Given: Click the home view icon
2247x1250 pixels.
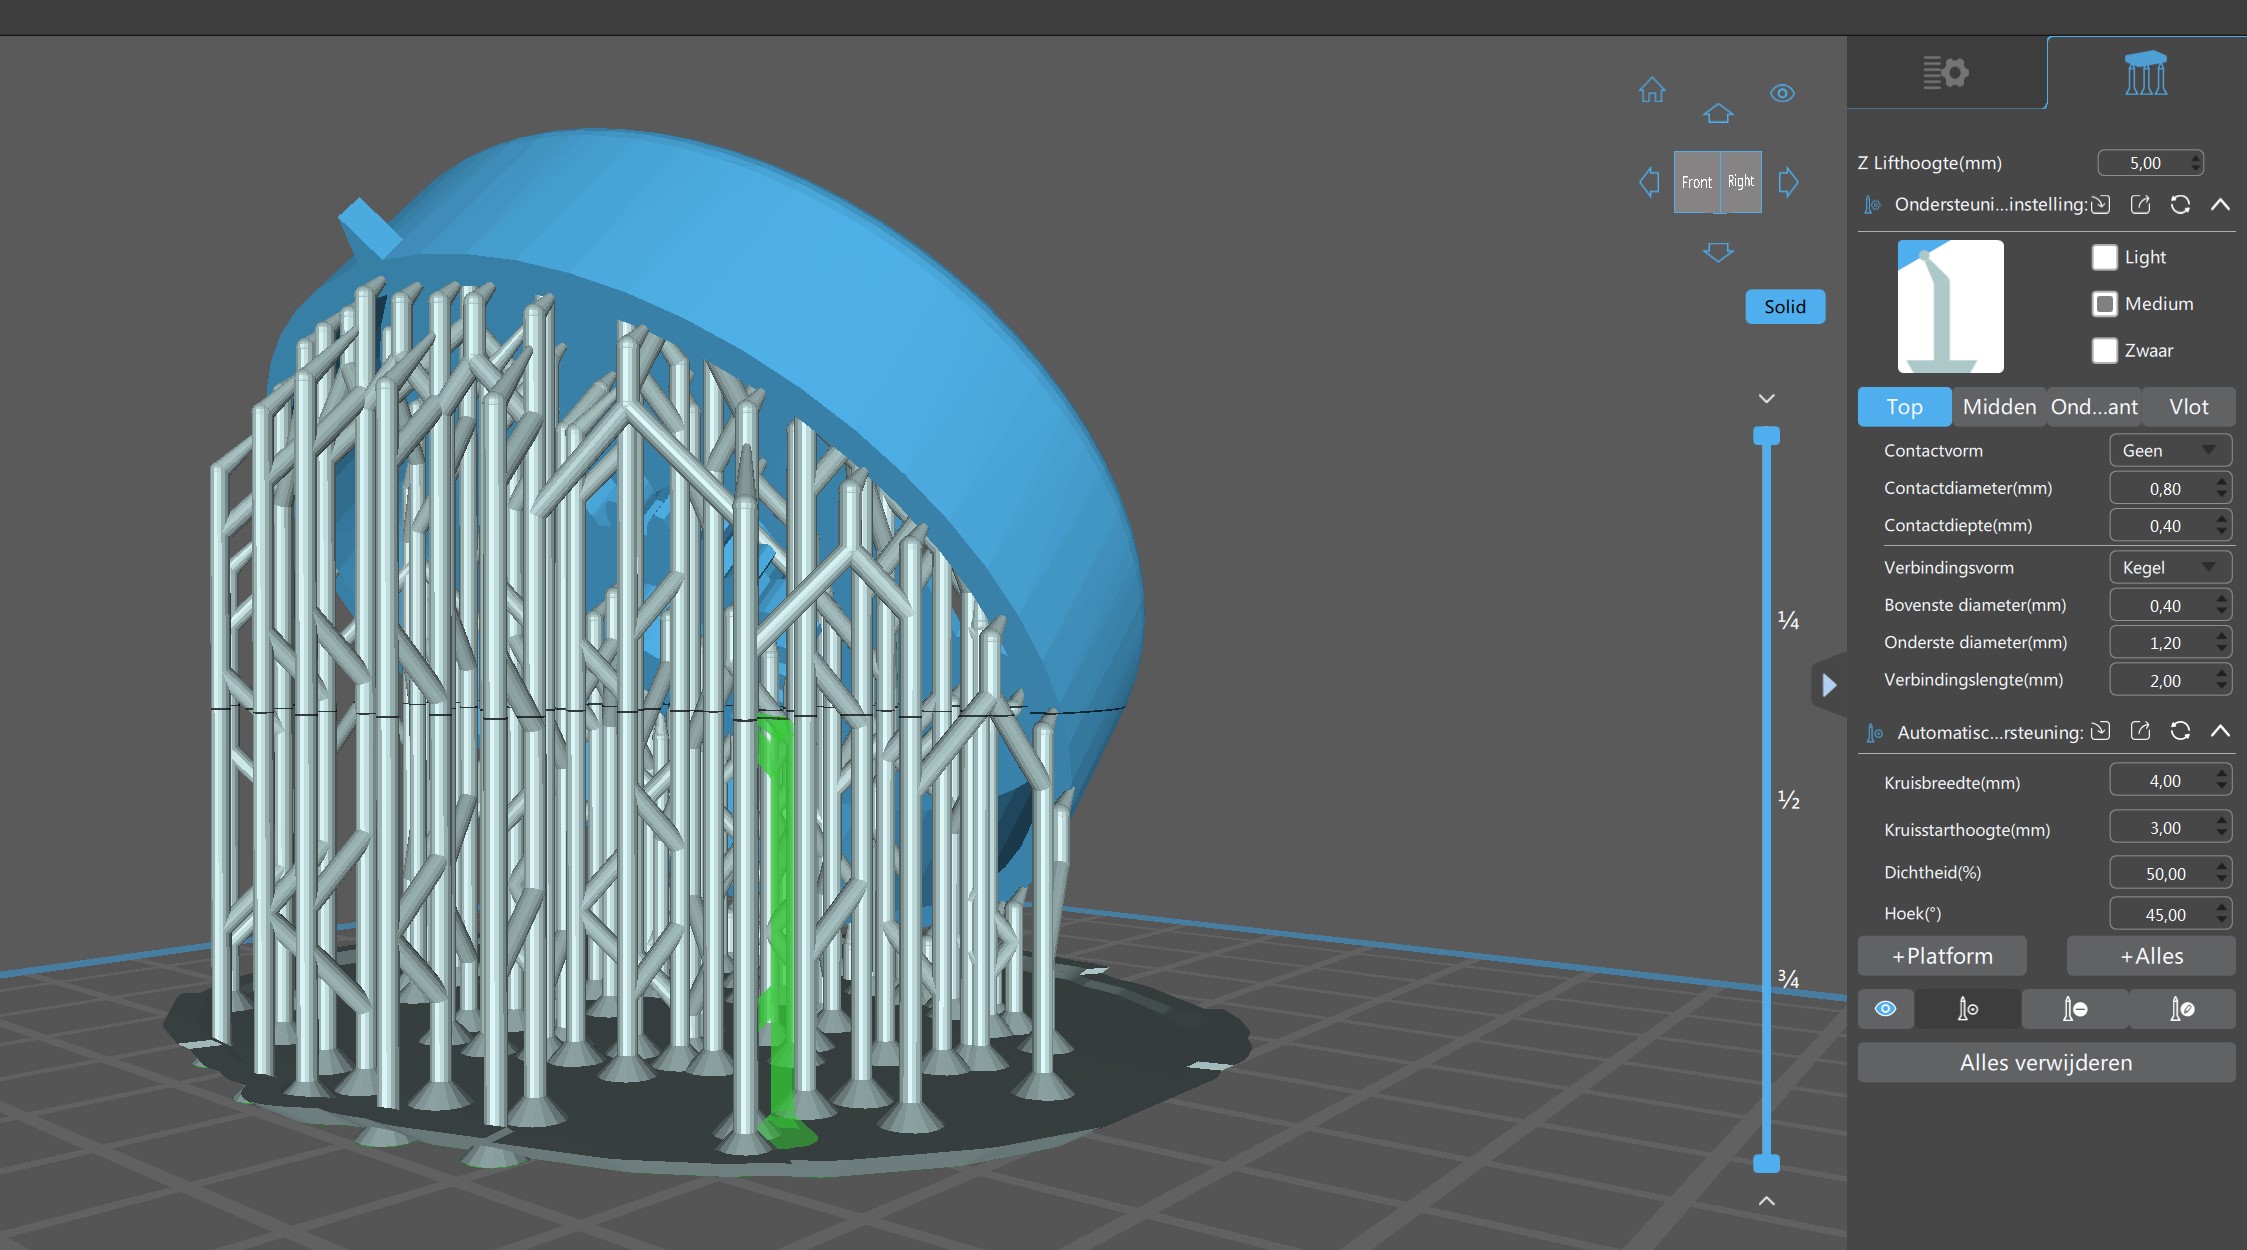Looking at the screenshot, I should click(x=1652, y=91).
